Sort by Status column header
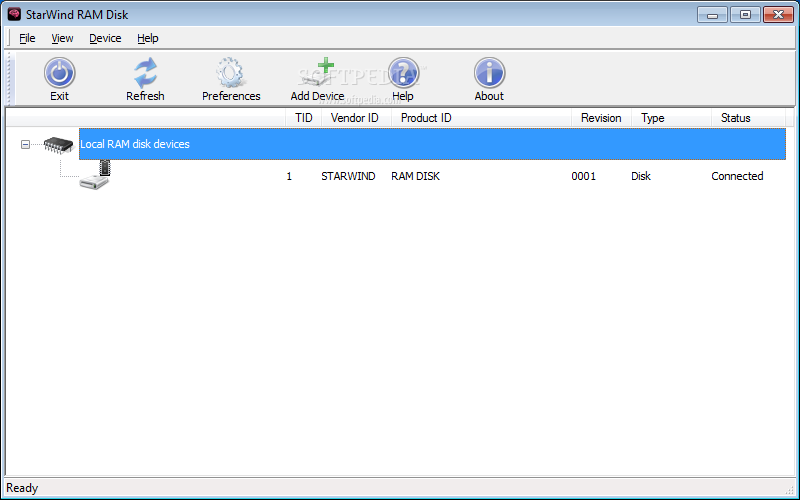This screenshot has width=800, height=500. click(x=748, y=118)
